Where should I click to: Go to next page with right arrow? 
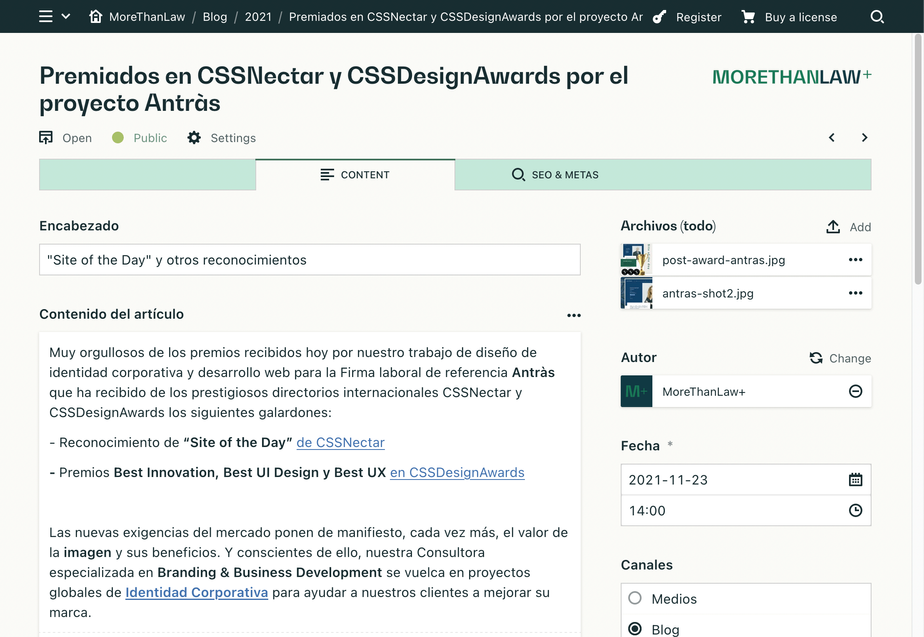(x=864, y=138)
